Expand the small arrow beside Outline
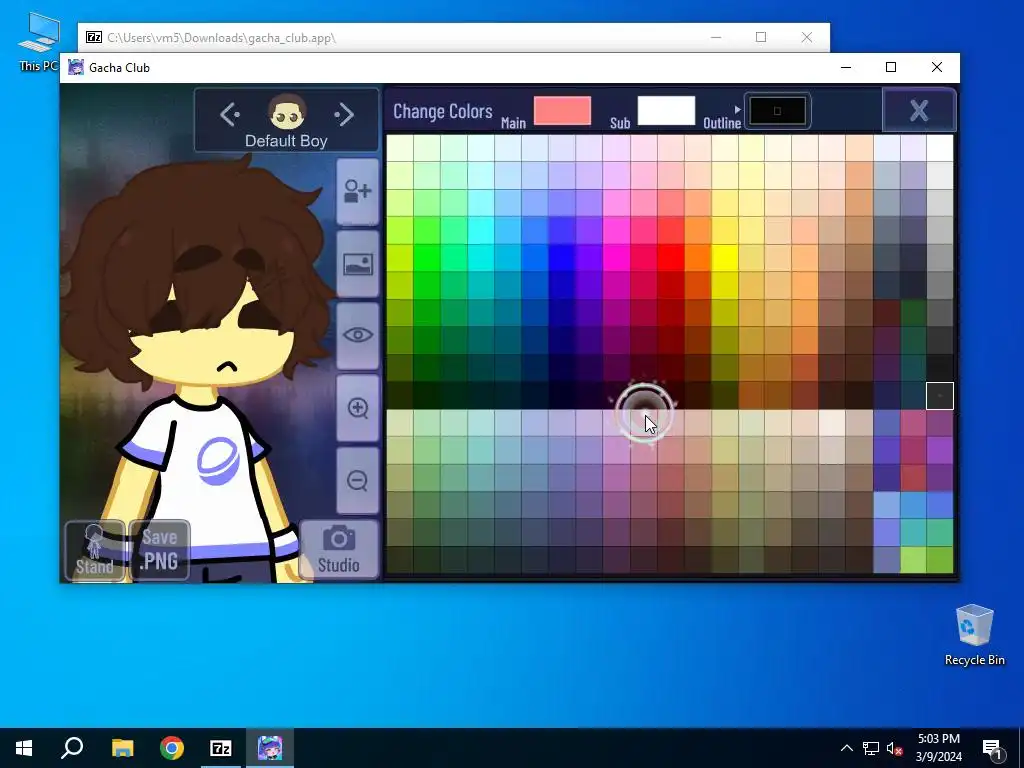 point(738,109)
